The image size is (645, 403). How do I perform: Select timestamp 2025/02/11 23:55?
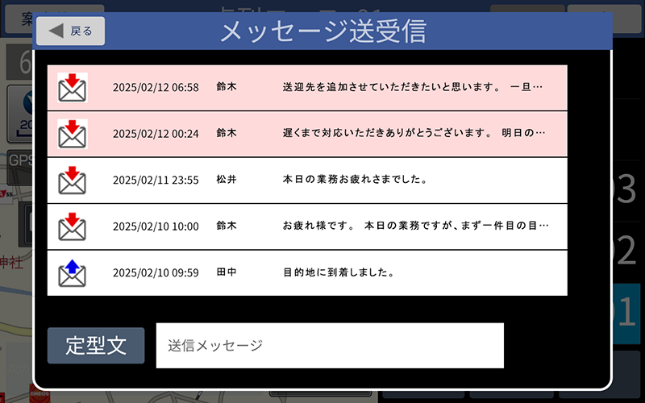pyautogui.click(x=155, y=180)
